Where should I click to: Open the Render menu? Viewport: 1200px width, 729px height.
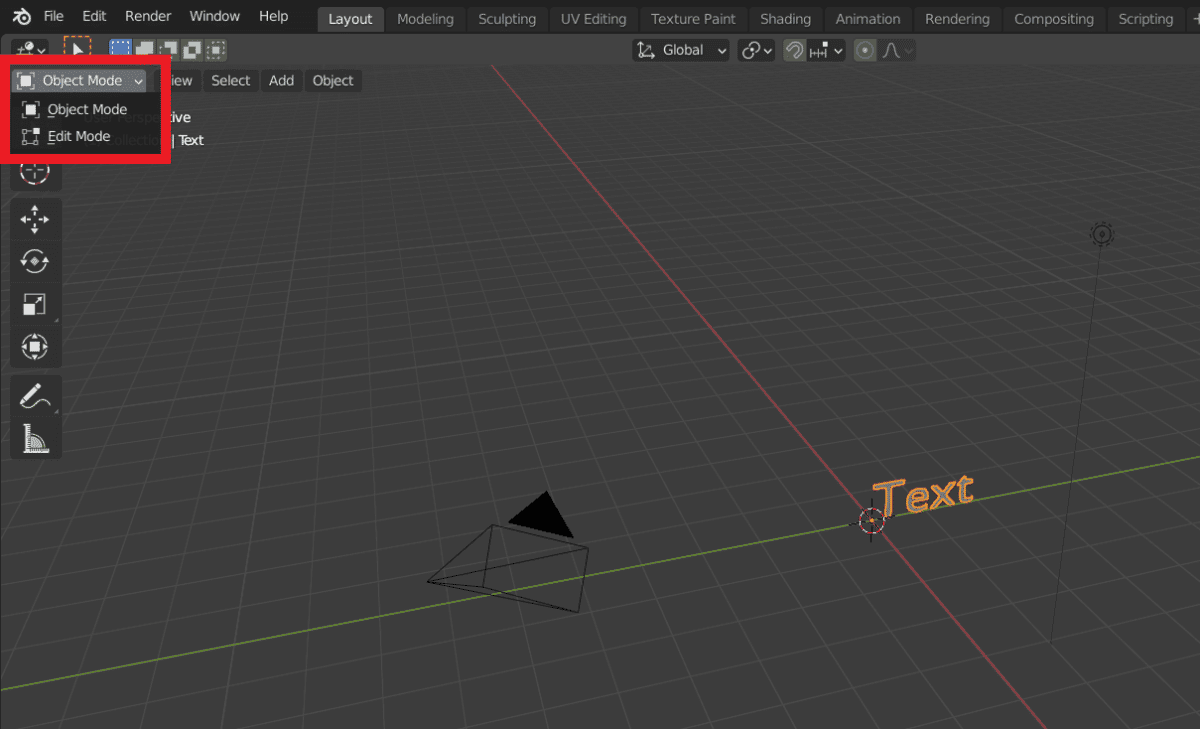pyautogui.click(x=148, y=16)
